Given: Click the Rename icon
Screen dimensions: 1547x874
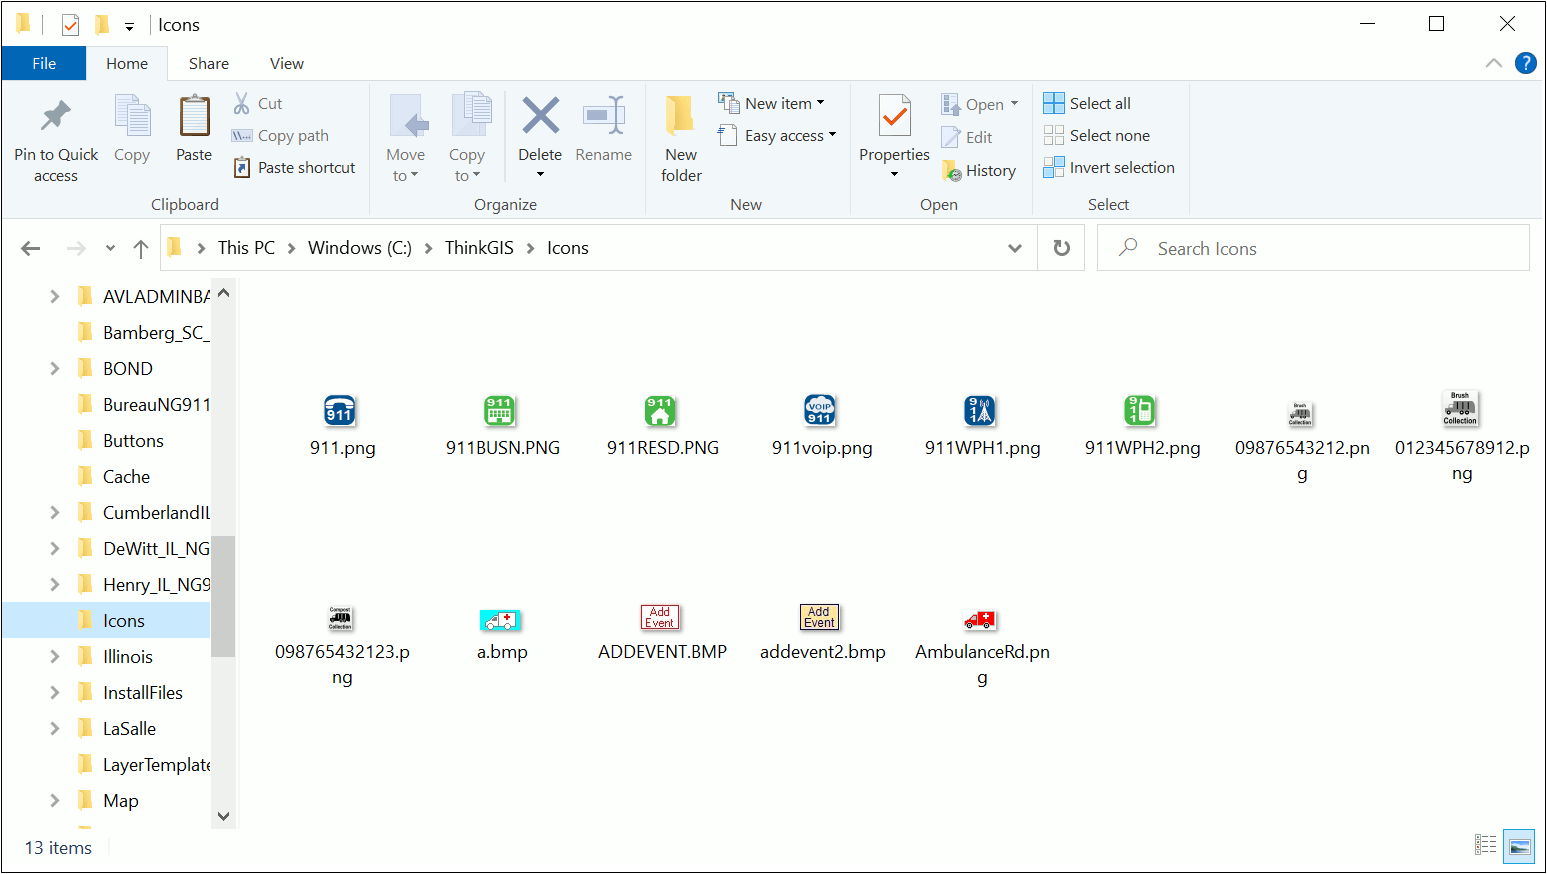Looking at the screenshot, I should 604,117.
